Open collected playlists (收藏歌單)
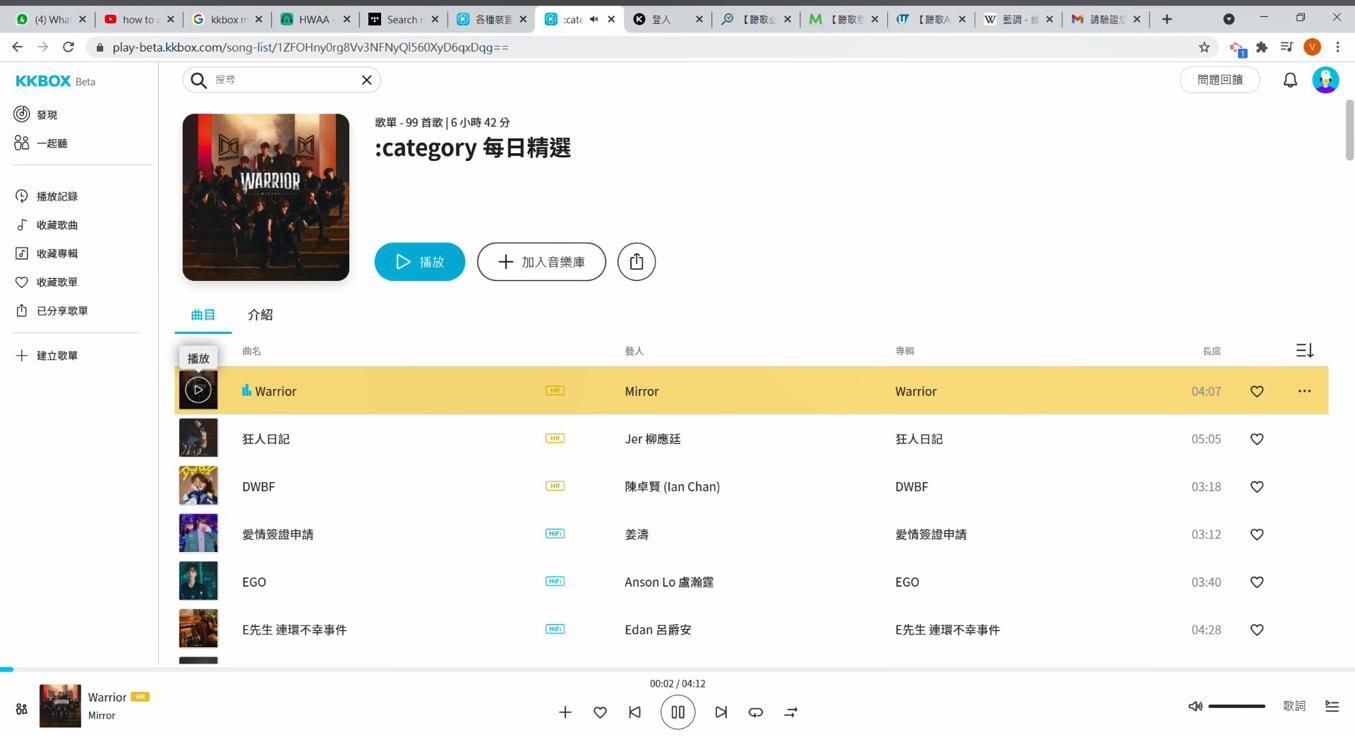Screen dimensions: 1355x737 click(46, 282)
